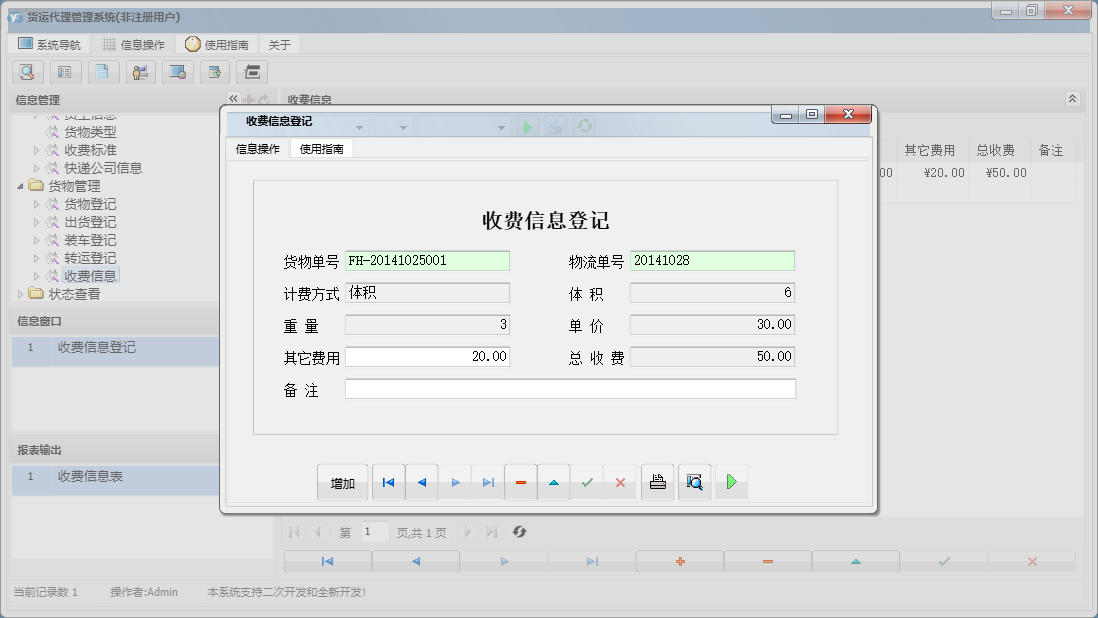Viewport: 1098px width, 618px height.
Task: Click the red X cancel icon
Action: tap(621, 481)
